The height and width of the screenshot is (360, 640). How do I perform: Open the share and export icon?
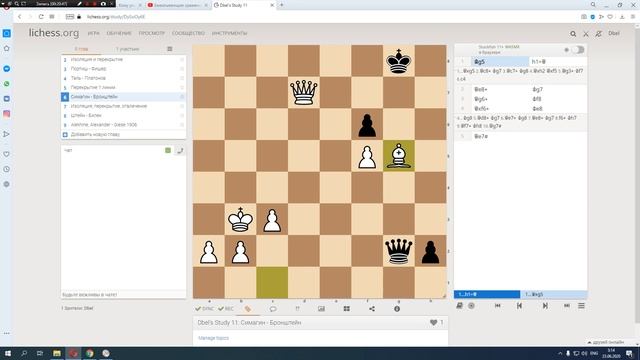pyautogui.click(x=372, y=309)
